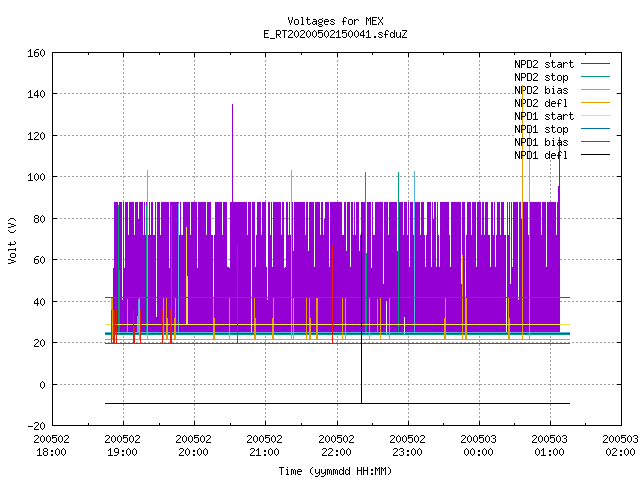Click the file name E_RT20200502150041.sfduZ
640x480 pixels.
[x=335, y=34]
